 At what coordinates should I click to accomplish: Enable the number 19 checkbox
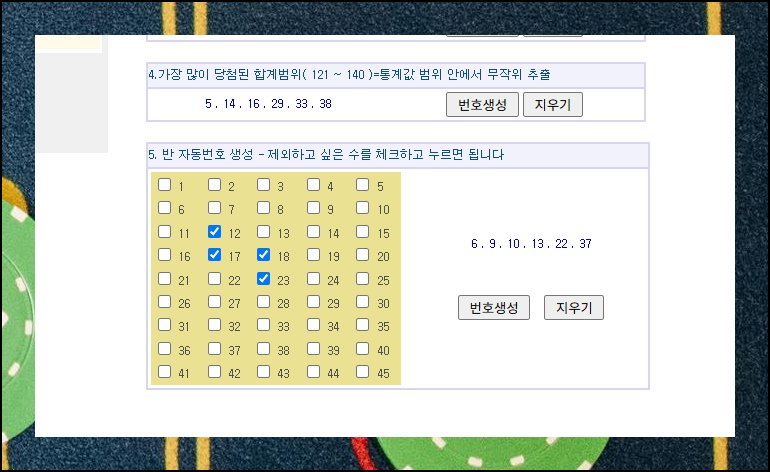[x=313, y=254]
